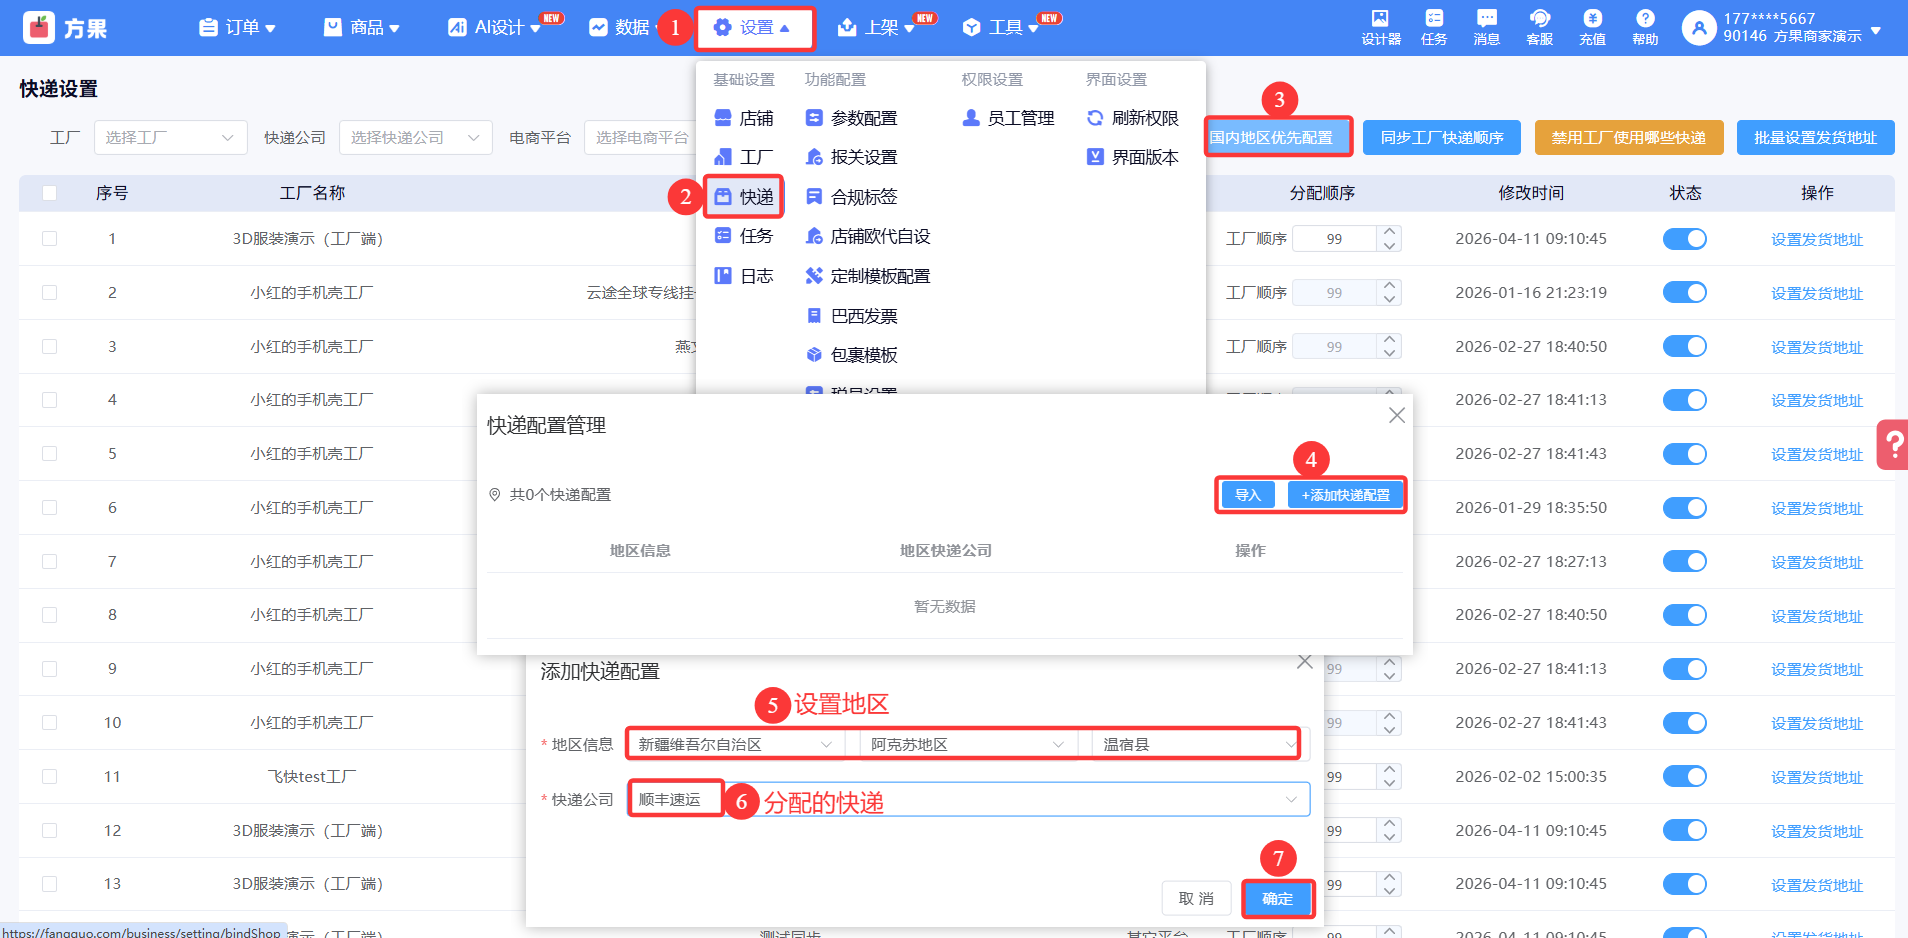
Task: Open 定制模板配置 template configuration
Action: coord(868,276)
